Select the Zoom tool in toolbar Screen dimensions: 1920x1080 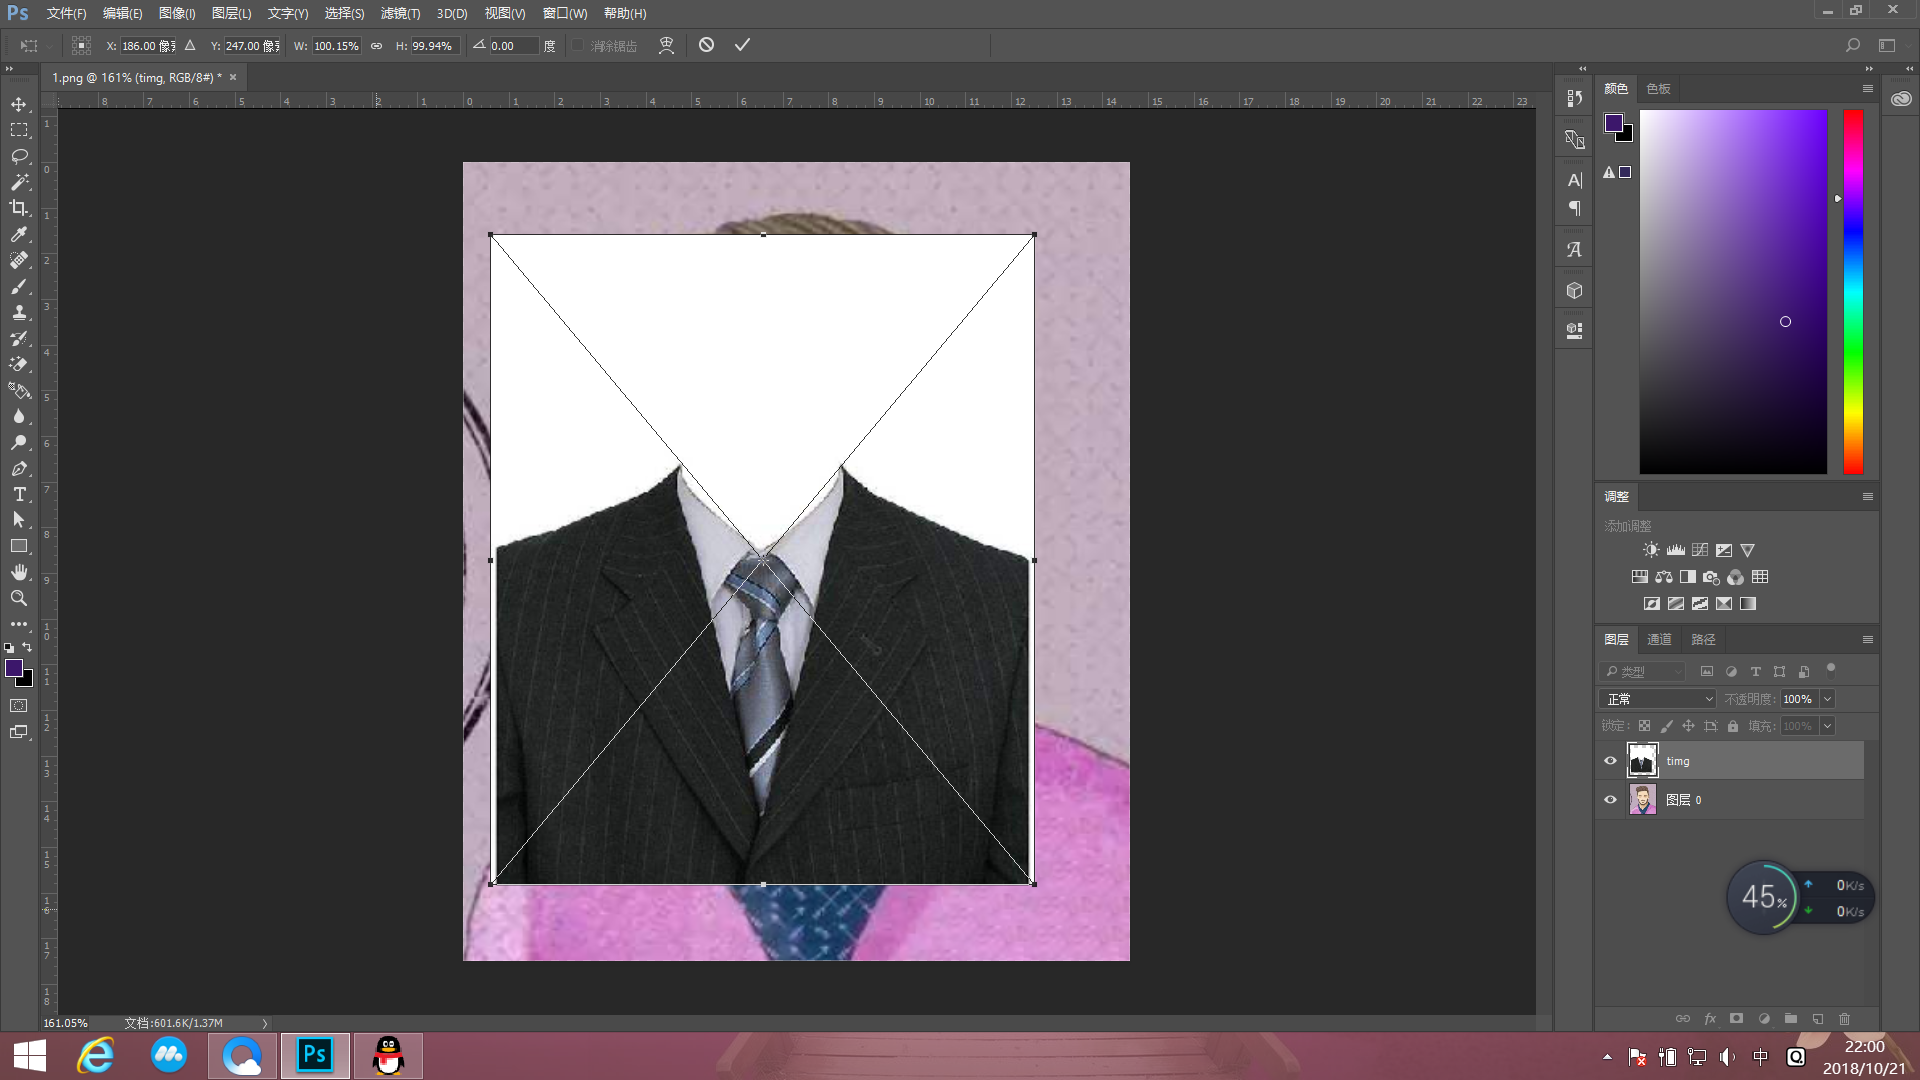[x=19, y=598]
